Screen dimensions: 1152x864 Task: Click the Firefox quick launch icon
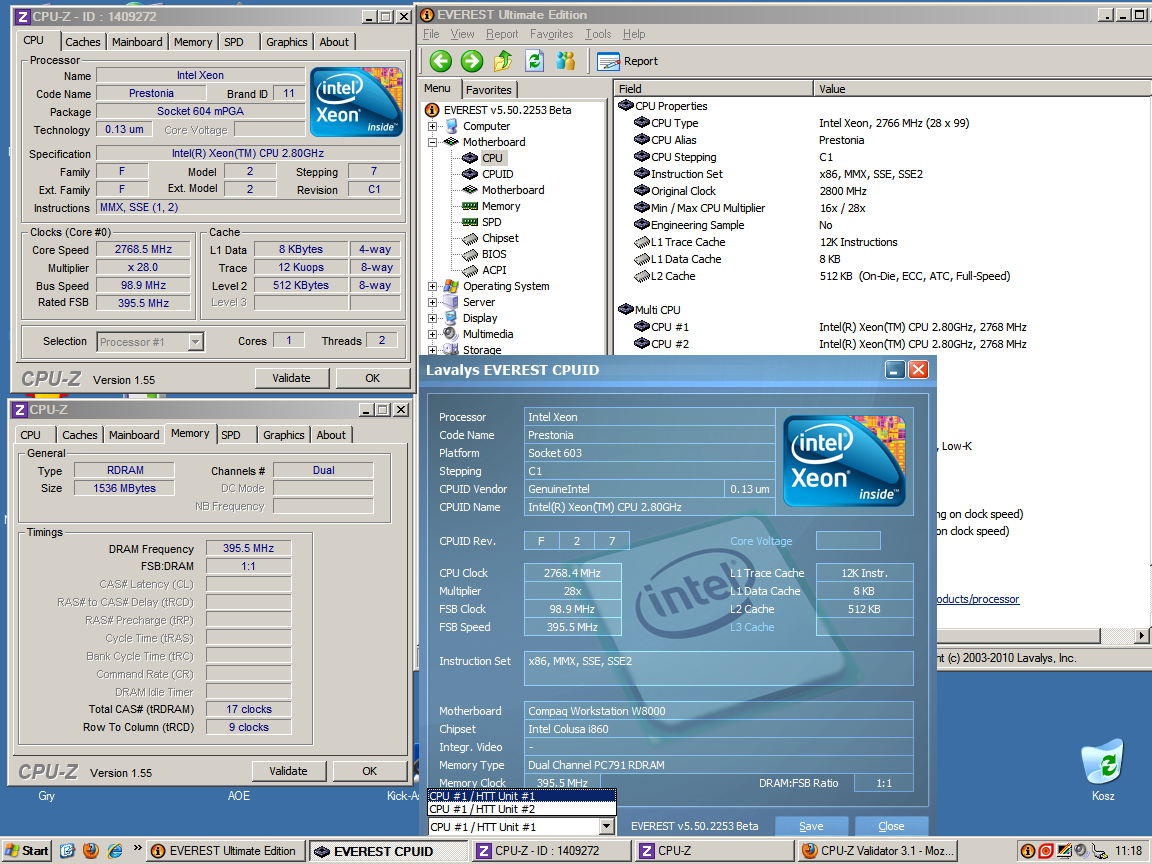[x=91, y=851]
